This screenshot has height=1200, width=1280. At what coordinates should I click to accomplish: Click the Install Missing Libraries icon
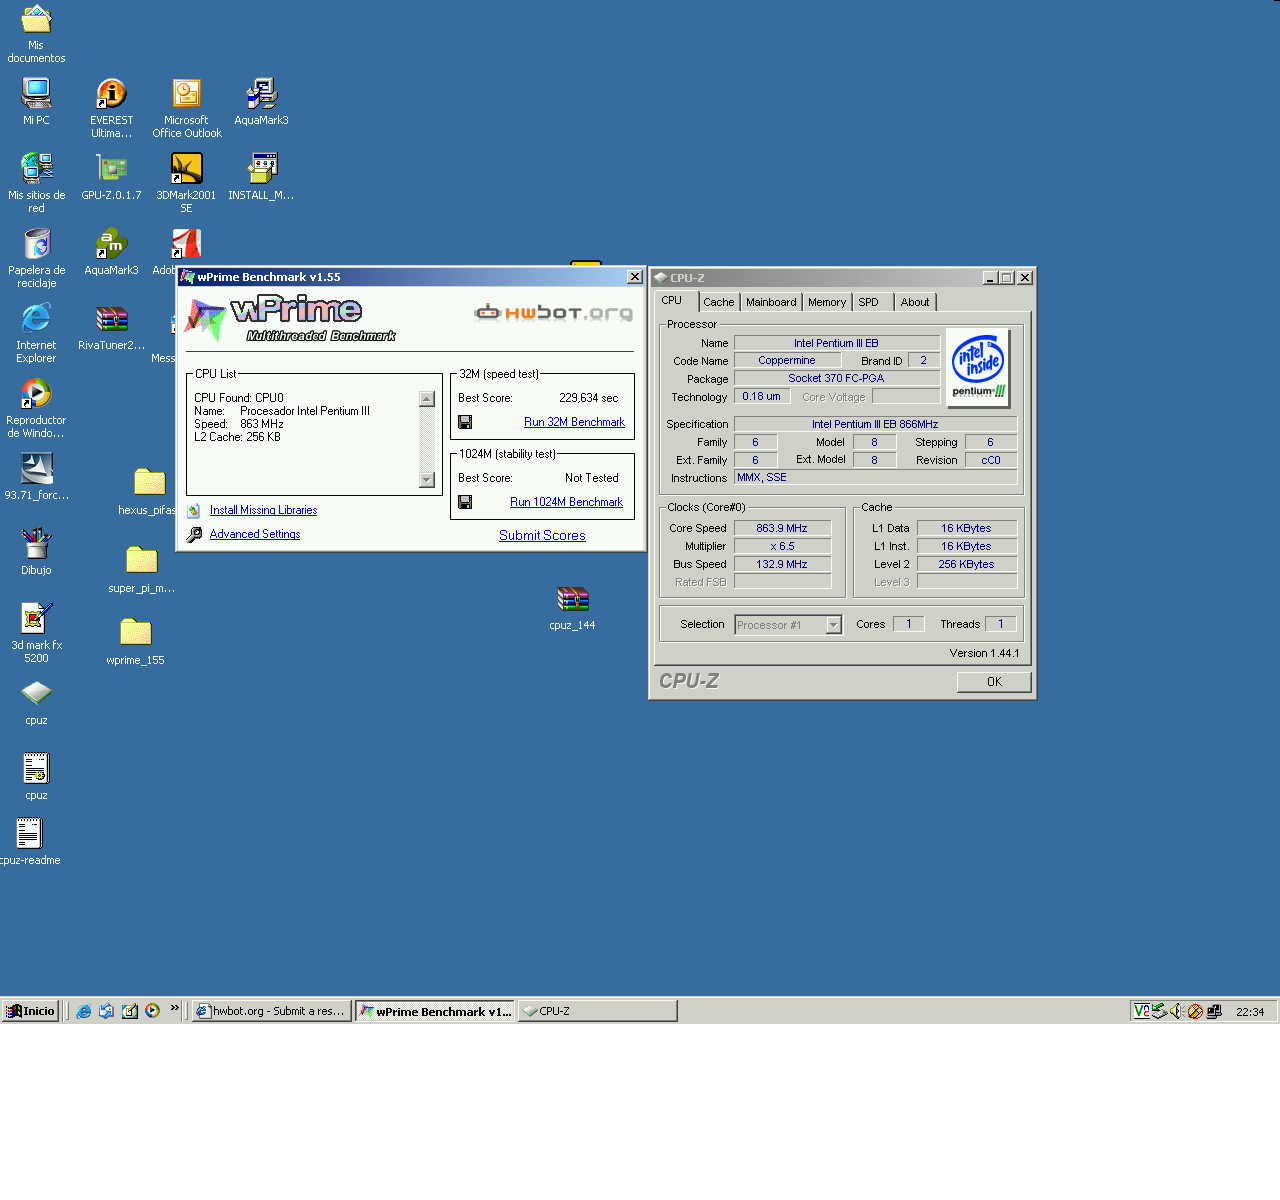(194, 510)
